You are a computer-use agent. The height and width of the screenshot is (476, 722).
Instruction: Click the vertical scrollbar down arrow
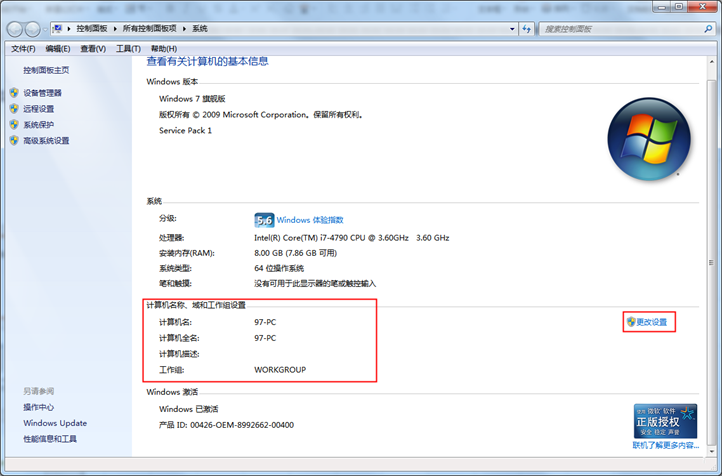click(x=712, y=451)
